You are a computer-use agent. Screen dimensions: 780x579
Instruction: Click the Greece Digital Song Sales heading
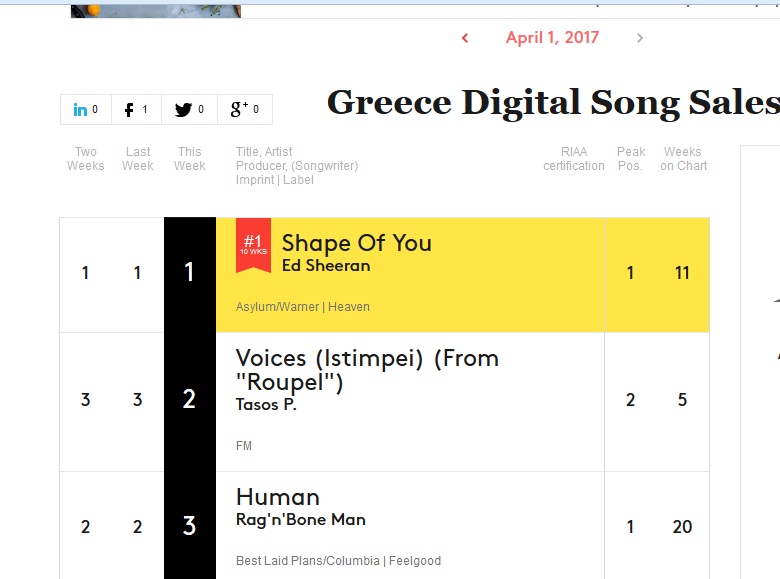pos(552,102)
